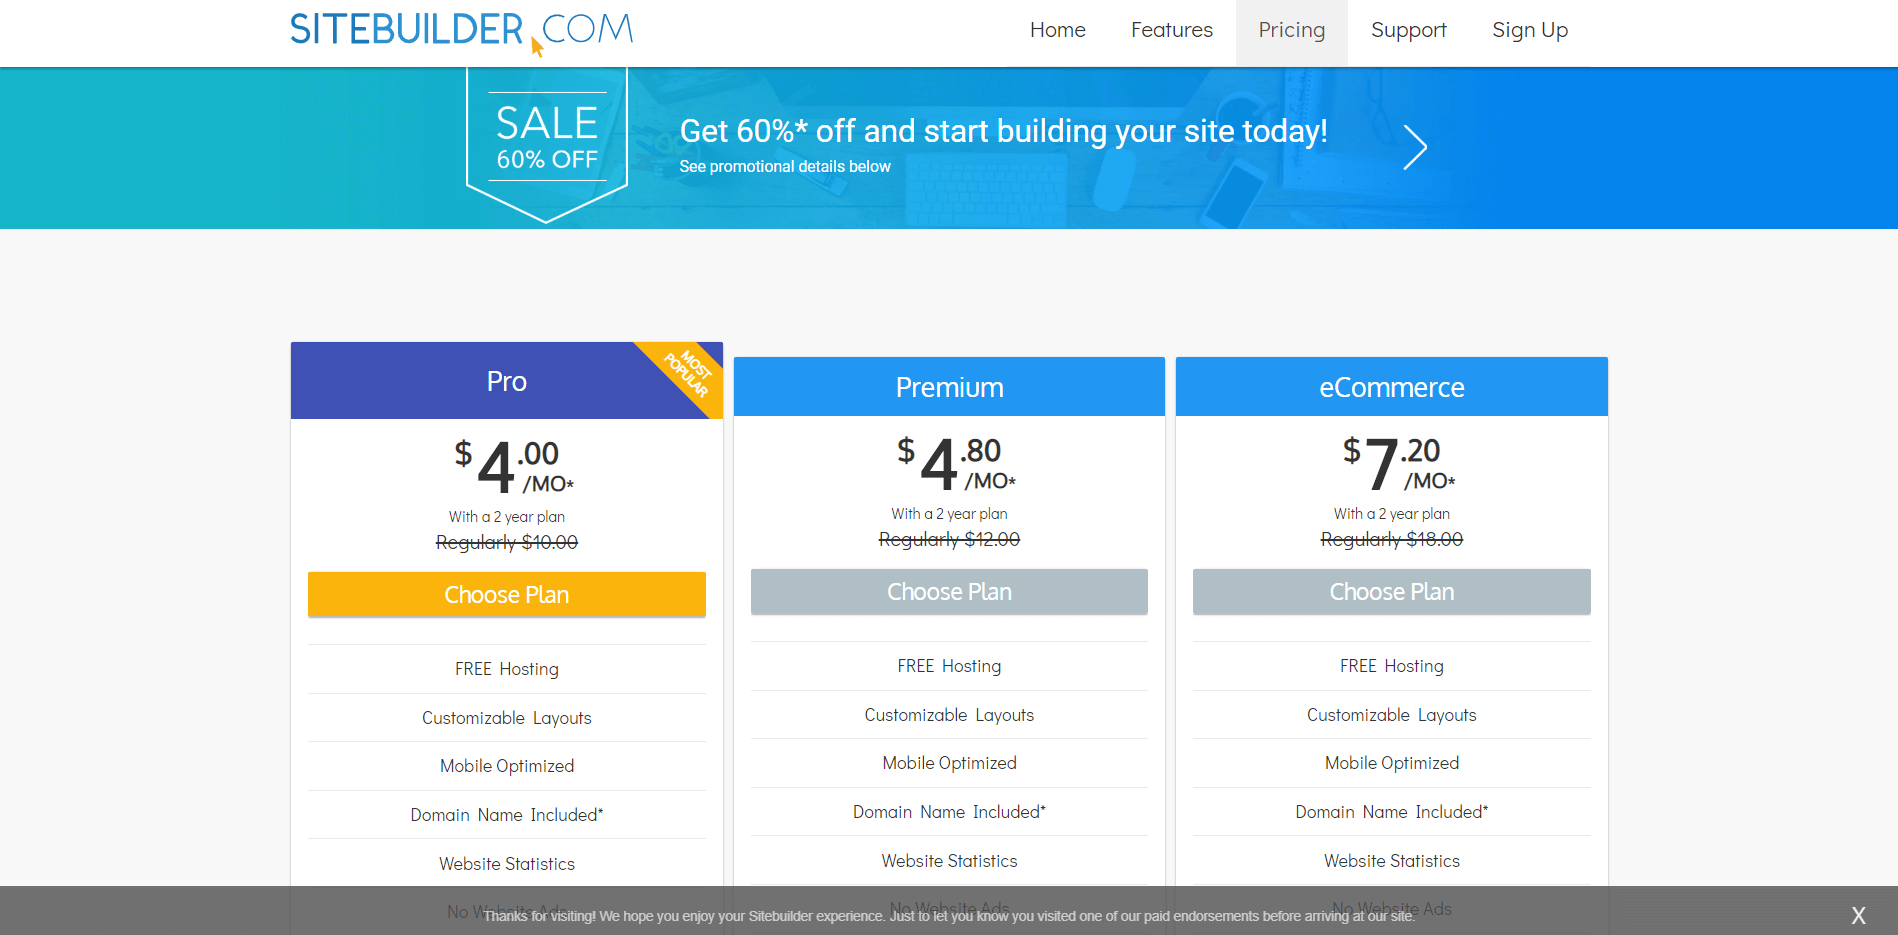This screenshot has height=935, width=1898.
Task: Click the Most Popular ribbon on Pro
Action: click(x=688, y=373)
